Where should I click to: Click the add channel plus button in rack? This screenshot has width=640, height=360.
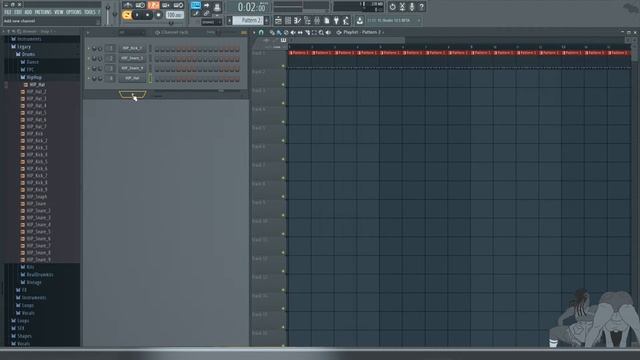click(133, 95)
